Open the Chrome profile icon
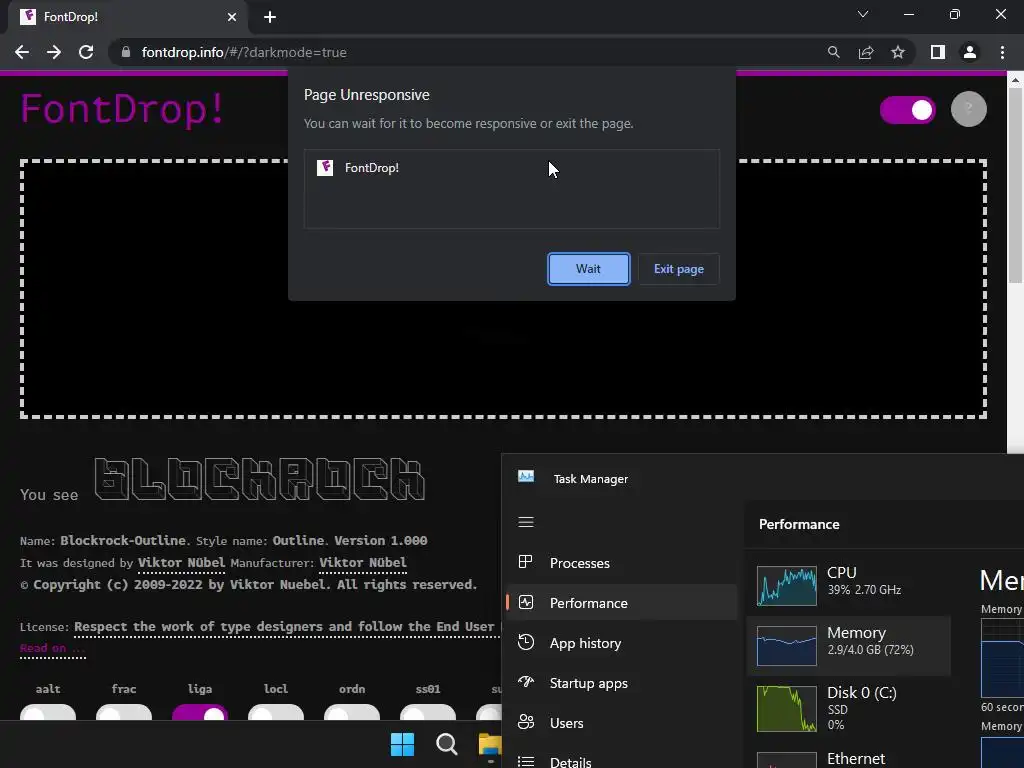1024x768 pixels. (970, 52)
